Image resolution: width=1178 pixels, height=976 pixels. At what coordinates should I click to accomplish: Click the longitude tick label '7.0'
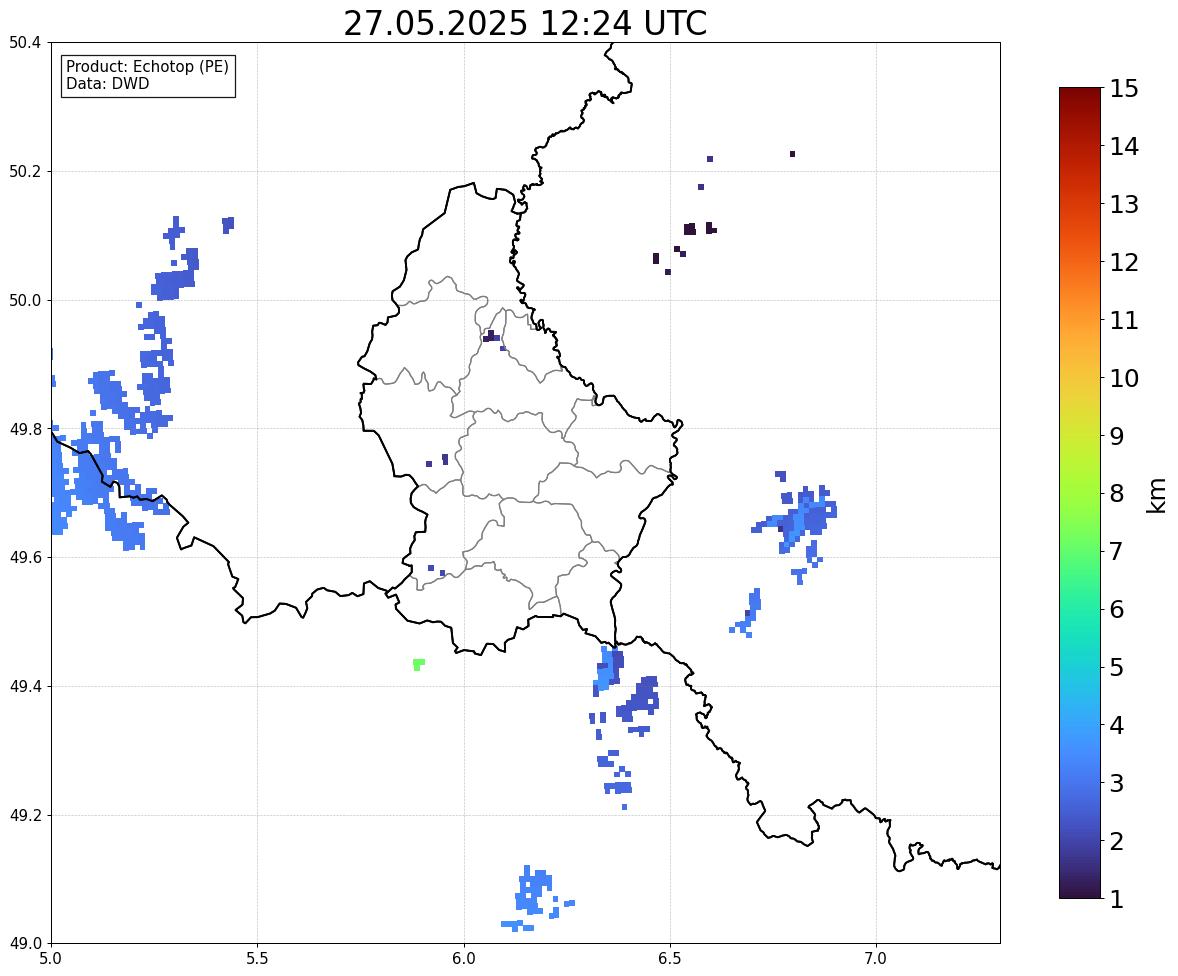(877, 959)
